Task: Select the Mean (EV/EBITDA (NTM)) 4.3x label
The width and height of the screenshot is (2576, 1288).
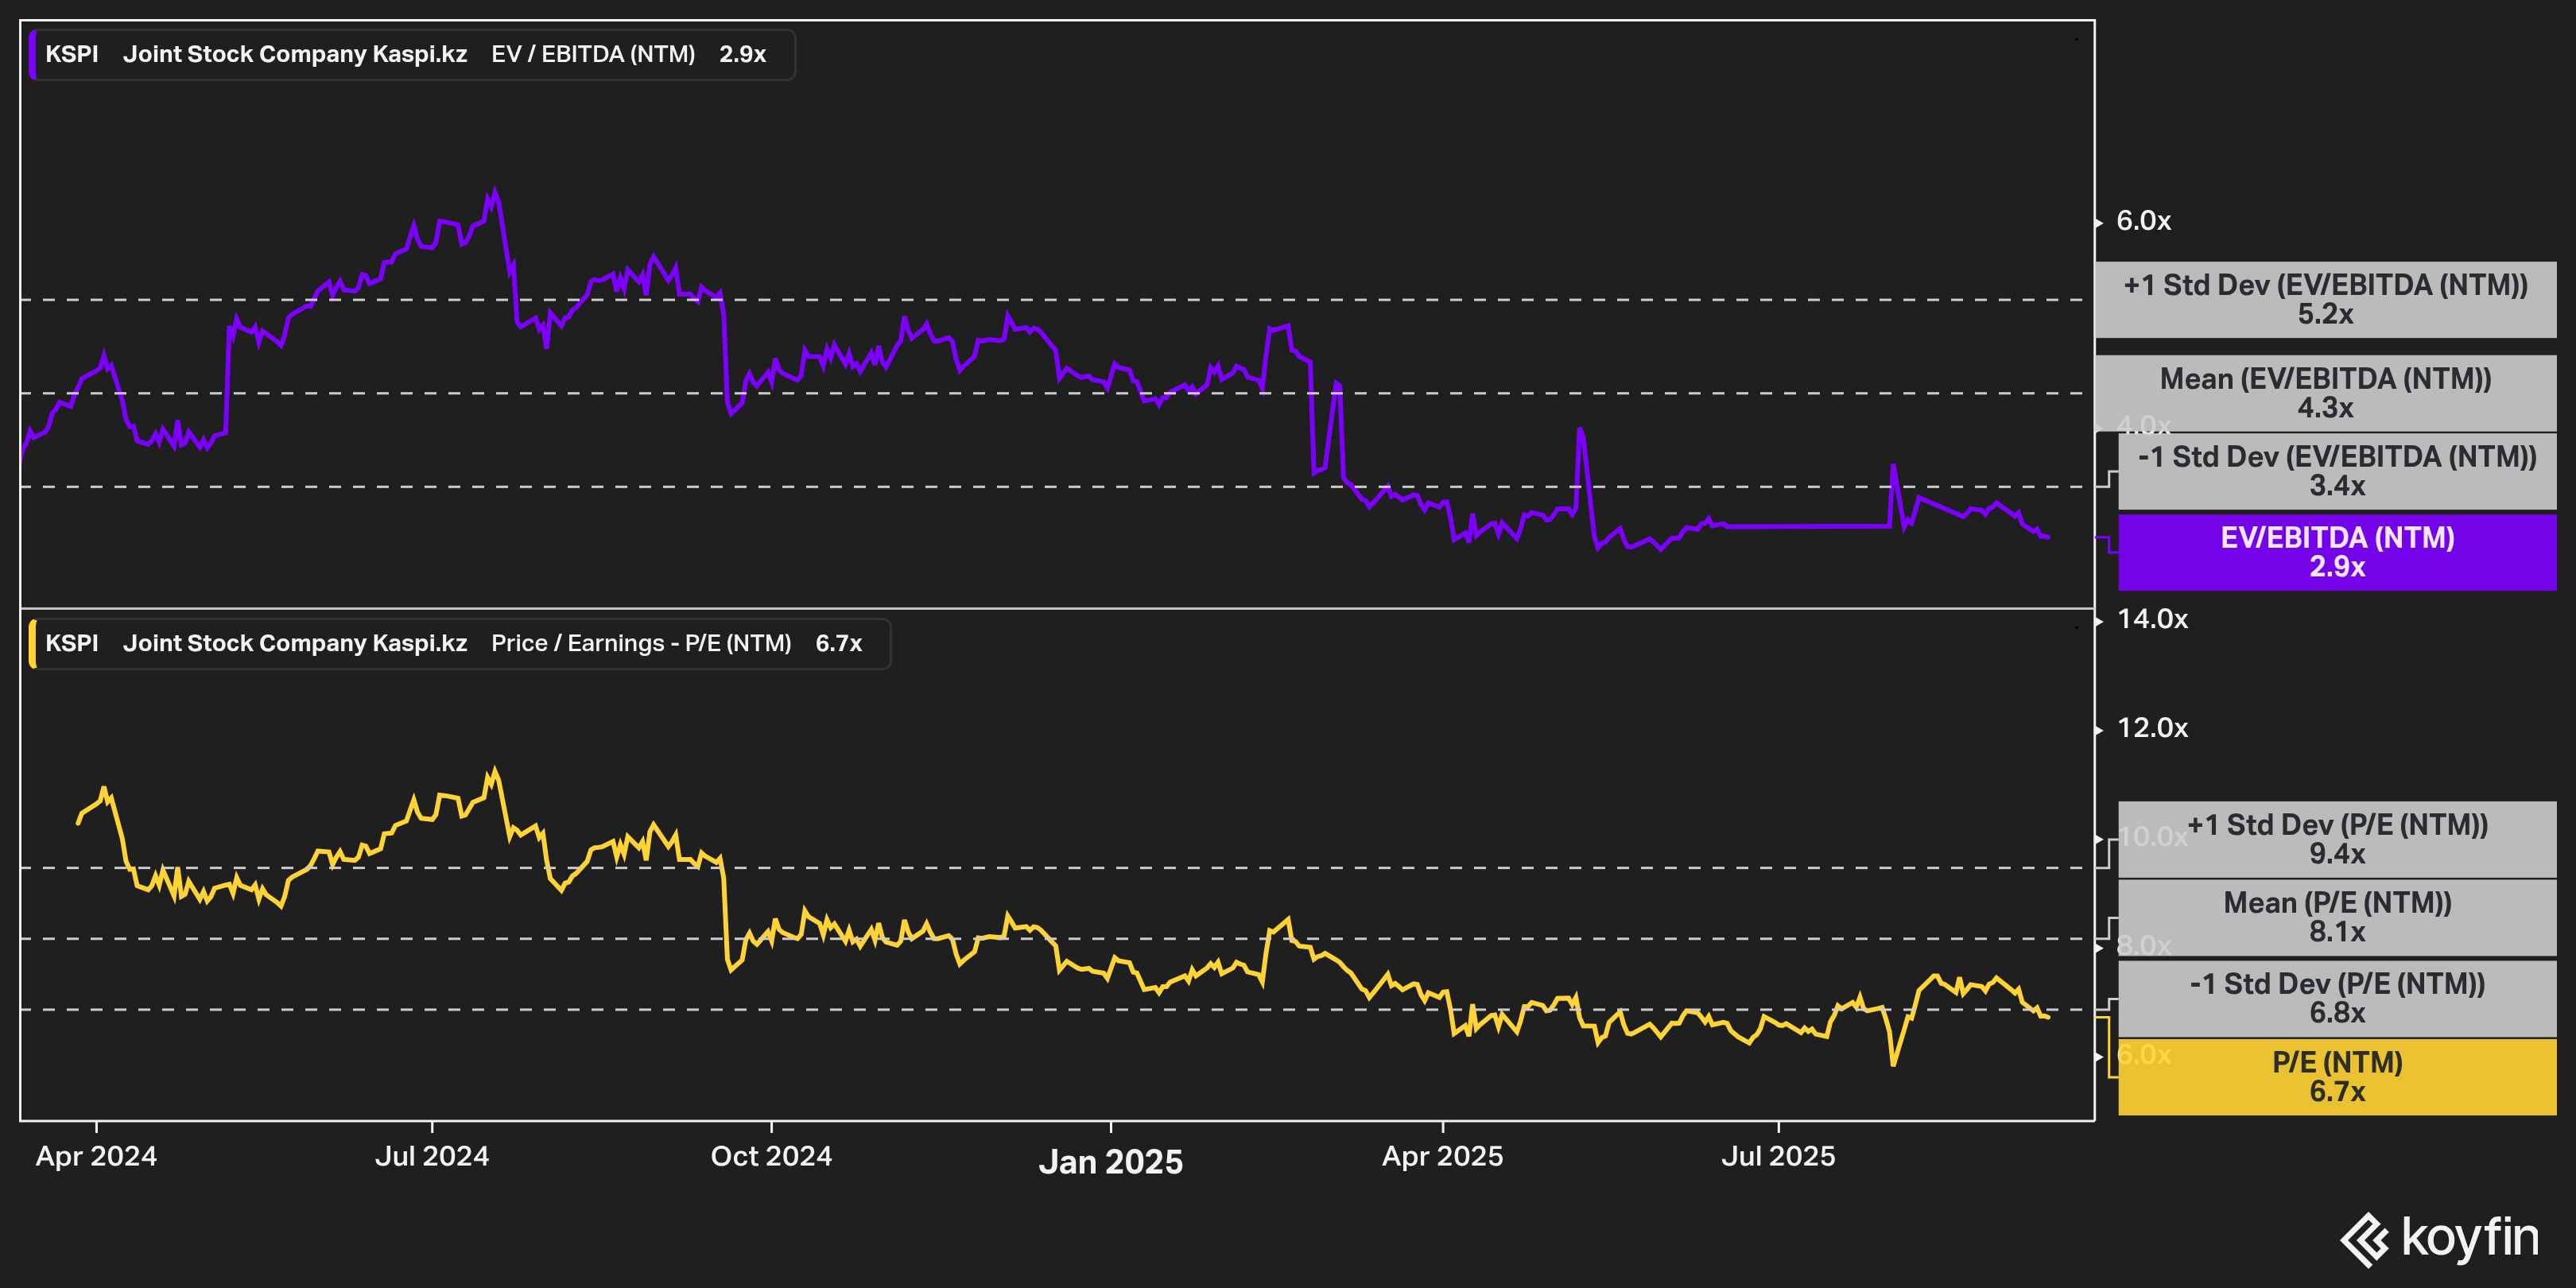Action: 2325,393
